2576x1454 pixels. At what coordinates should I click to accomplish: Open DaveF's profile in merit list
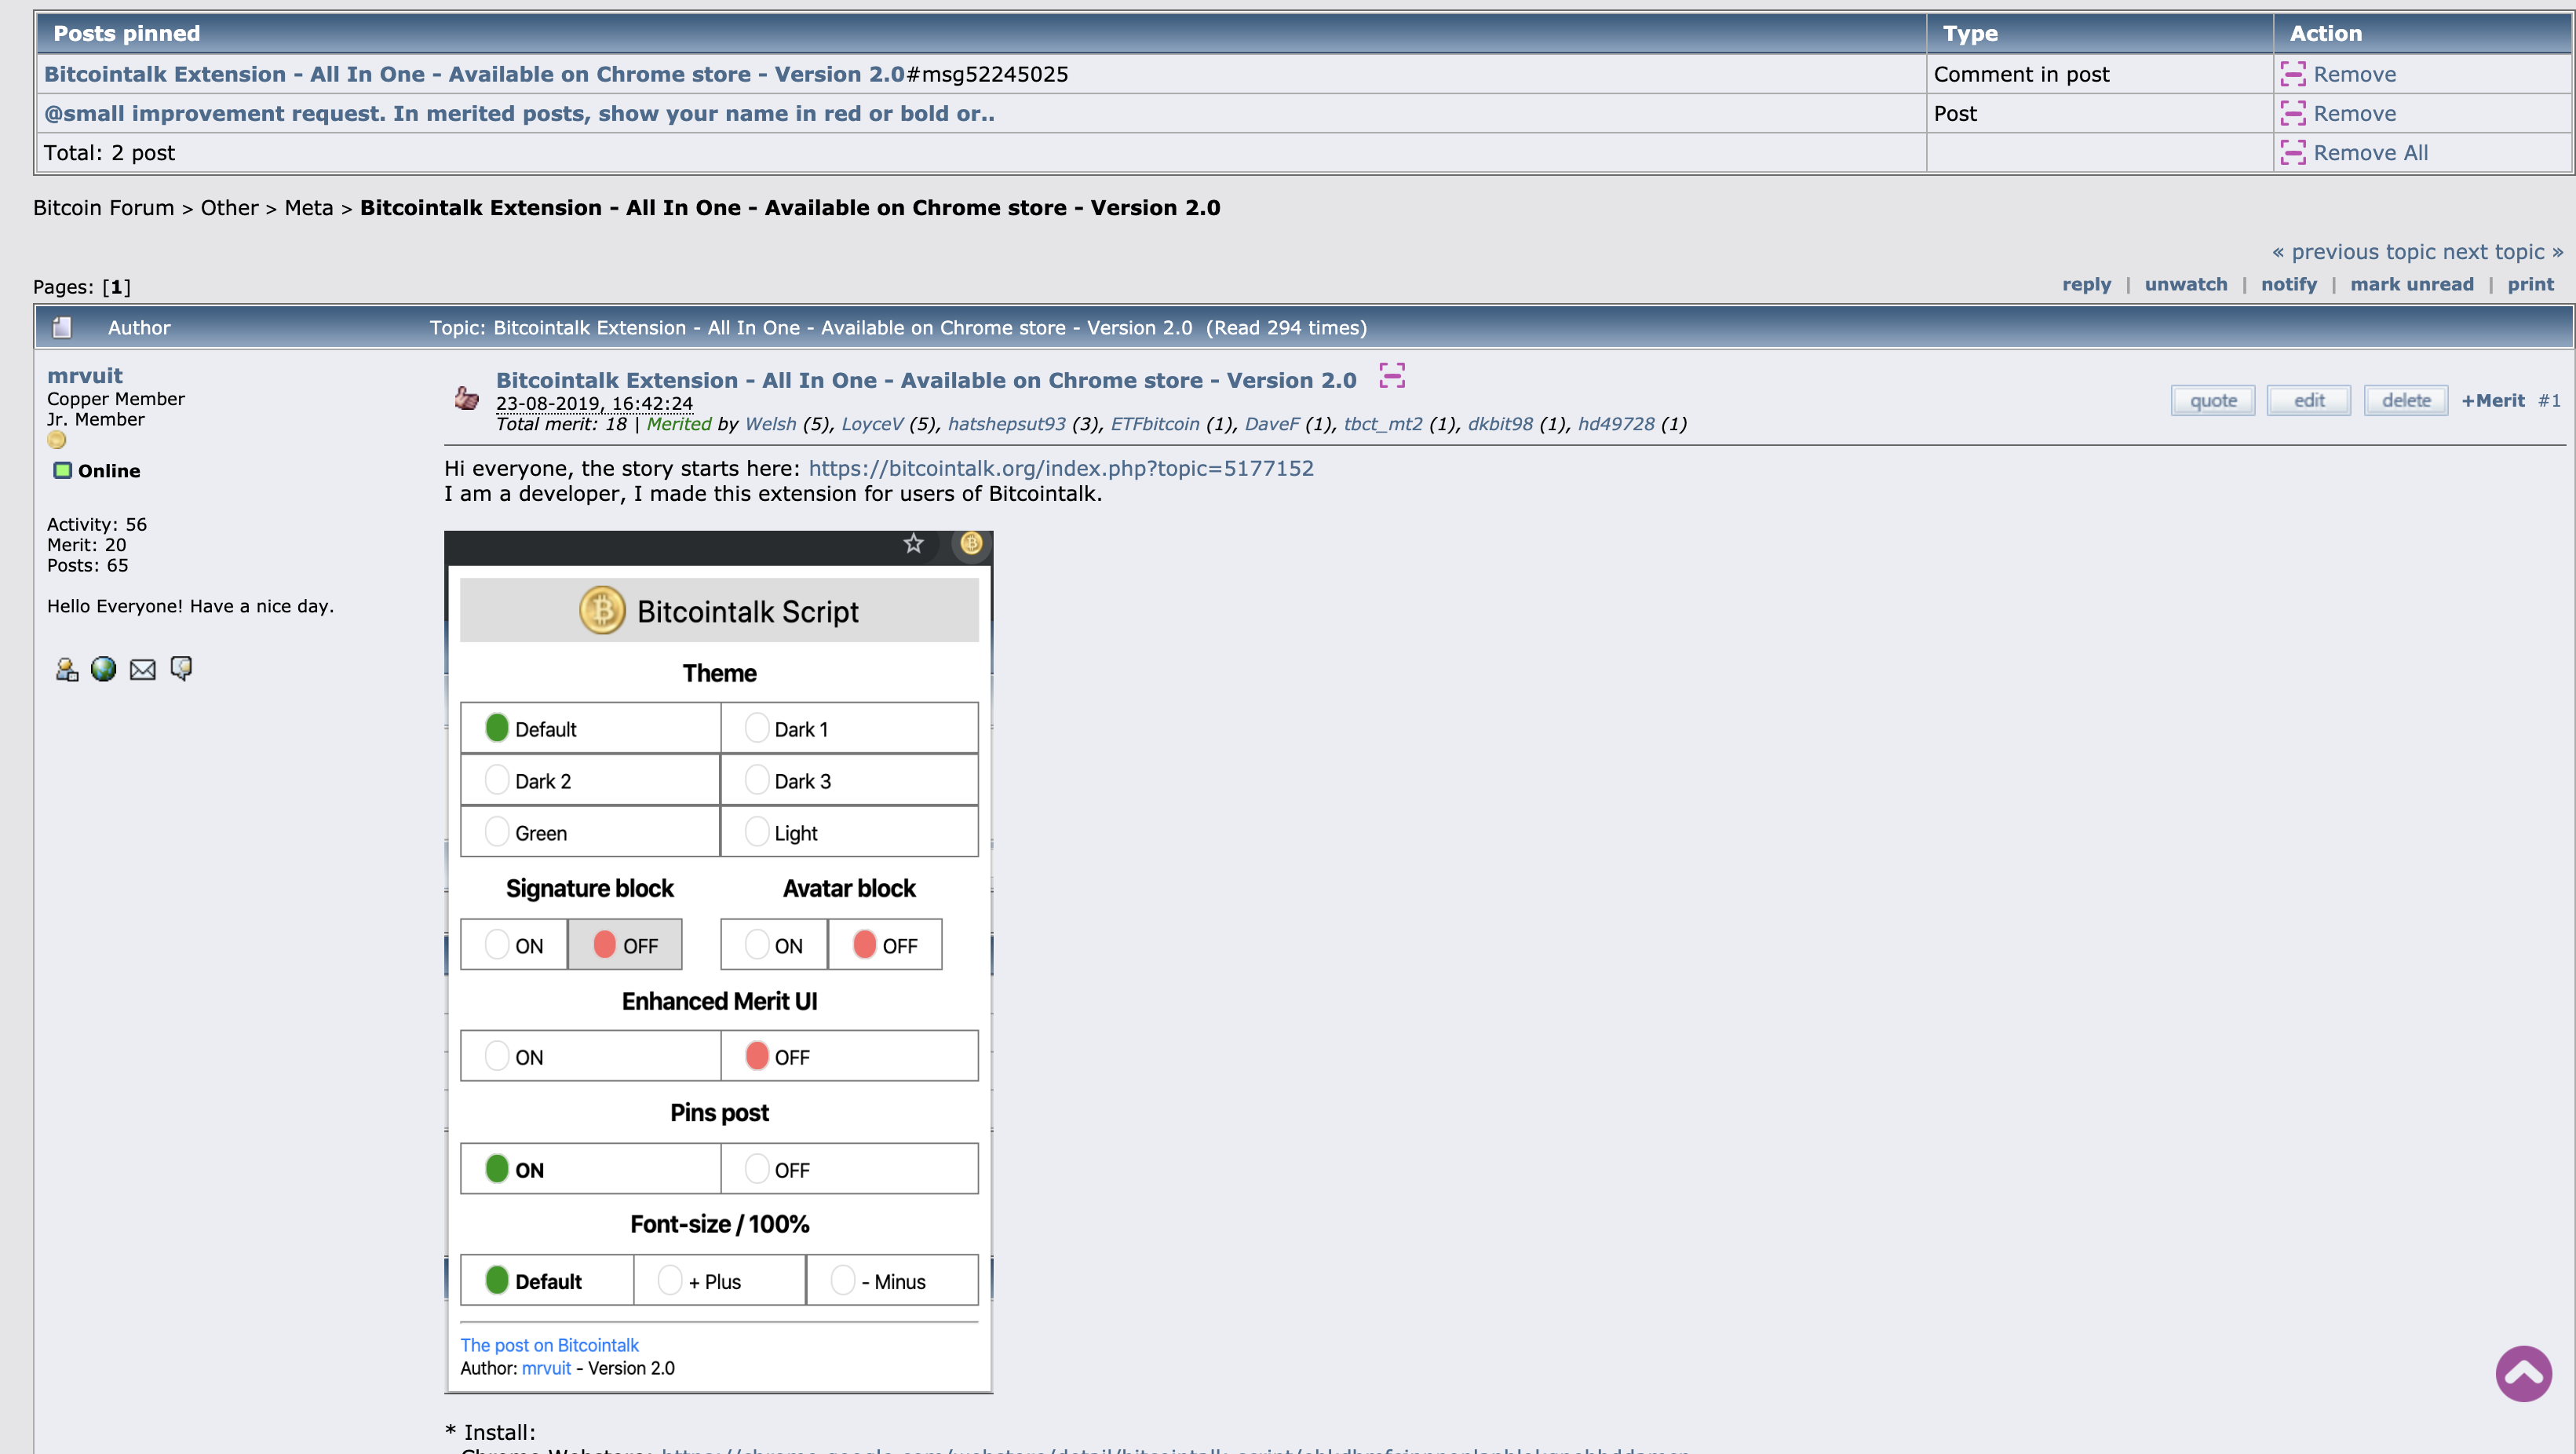click(1272, 424)
